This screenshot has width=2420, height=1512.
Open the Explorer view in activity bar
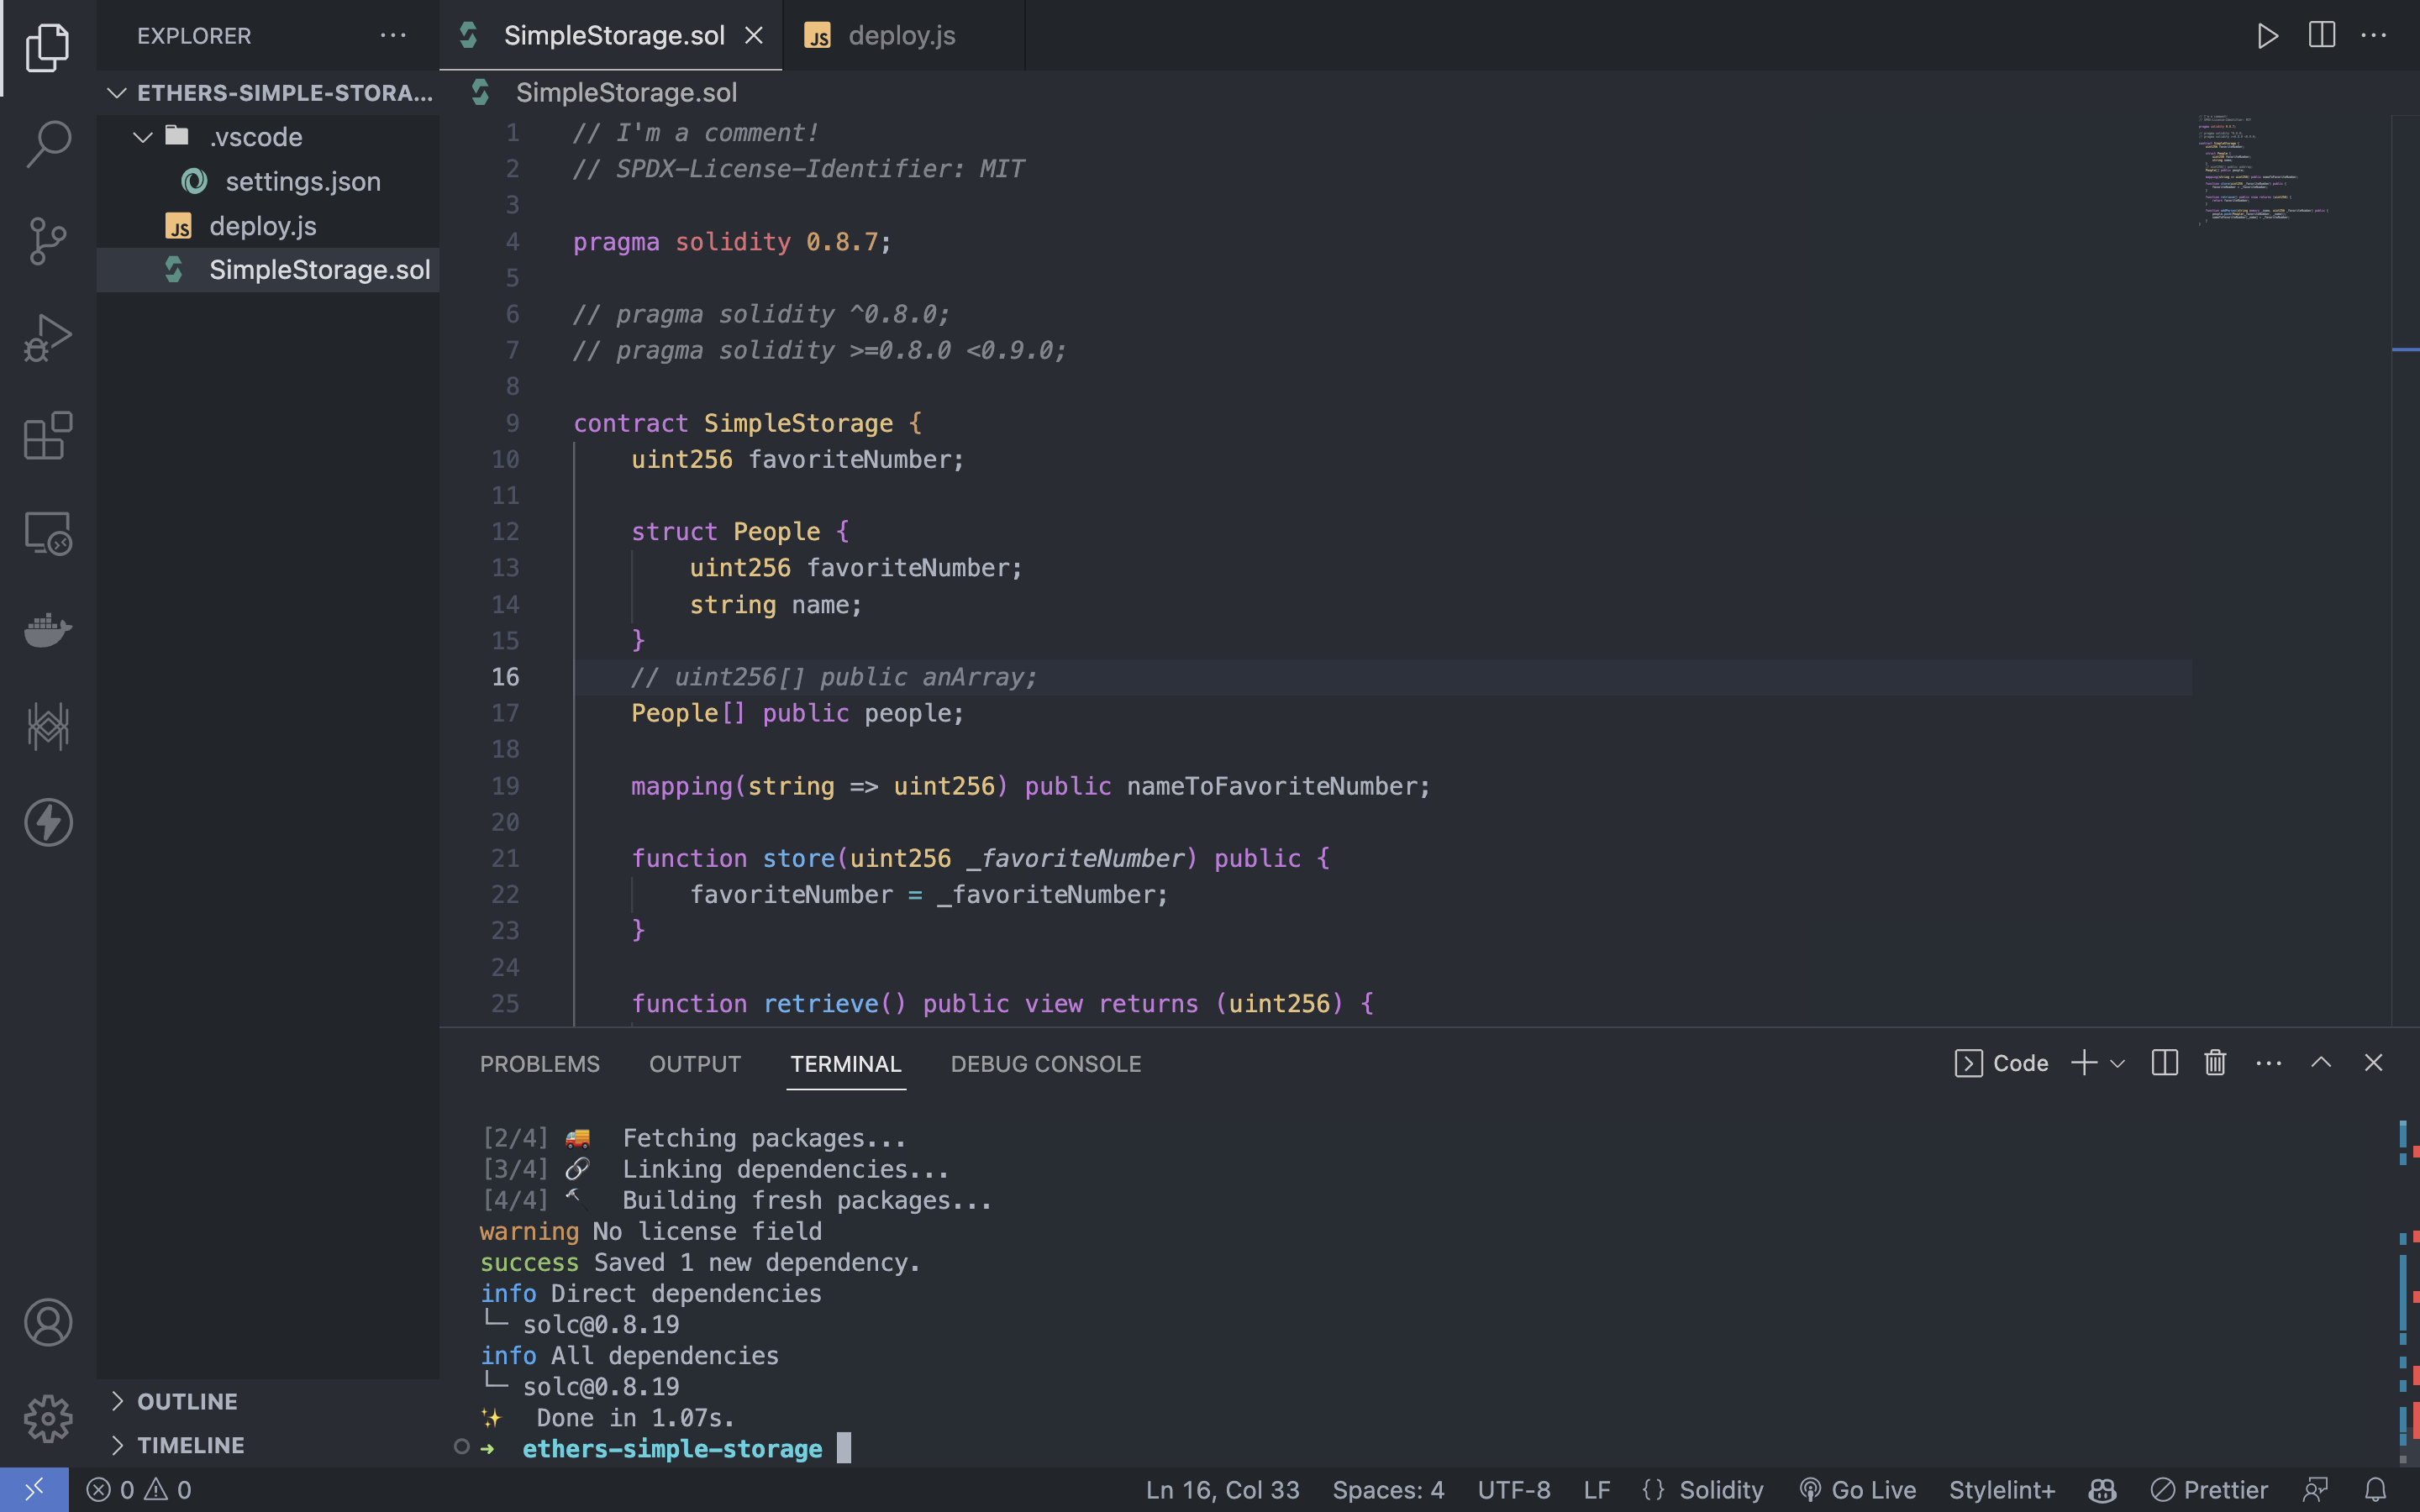click(x=48, y=48)
